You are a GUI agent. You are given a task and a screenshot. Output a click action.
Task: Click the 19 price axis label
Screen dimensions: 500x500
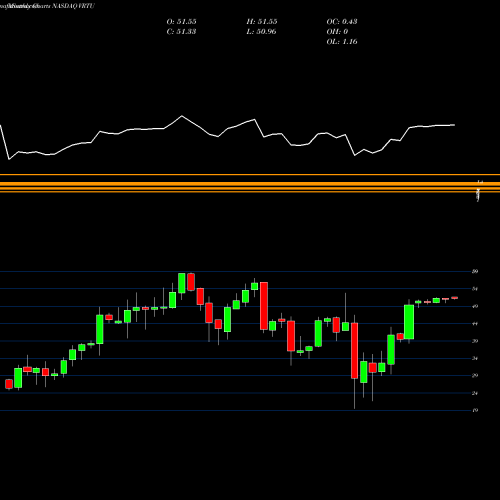pyautogui.click(x=475, y=410)
